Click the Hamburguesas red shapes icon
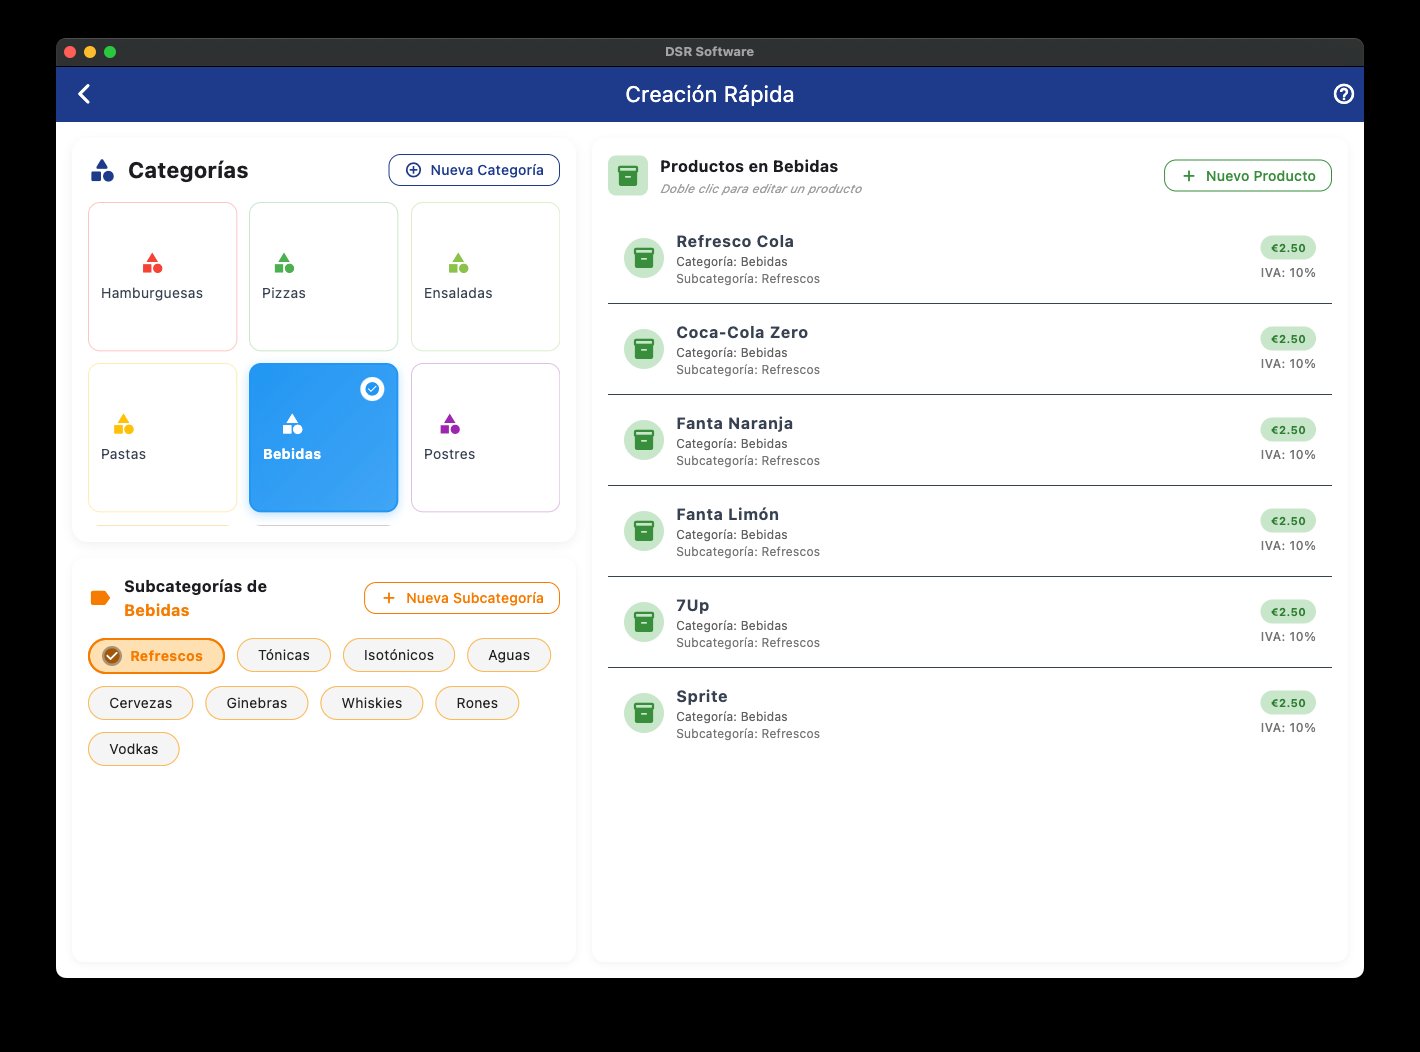This screenshot has height=1052, width=1420. 152,263
